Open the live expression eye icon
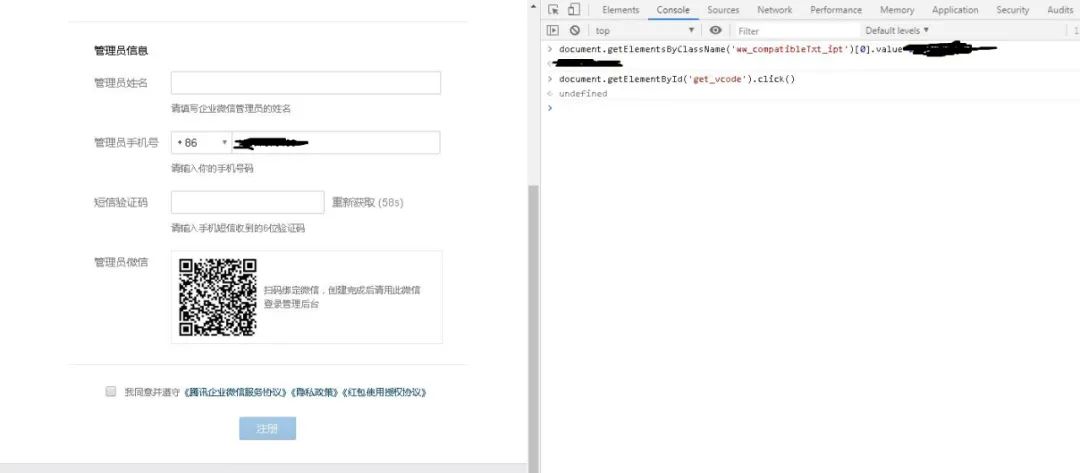Screen dimensions: 1080x473 click(716, 30)
